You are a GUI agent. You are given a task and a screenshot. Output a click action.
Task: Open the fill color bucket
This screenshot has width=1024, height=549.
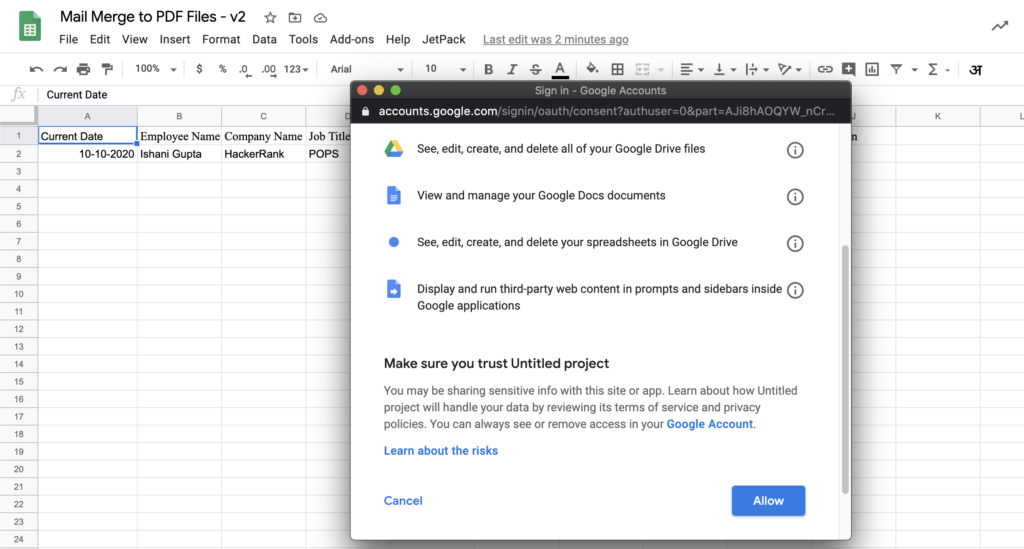[x=592, y=69]
